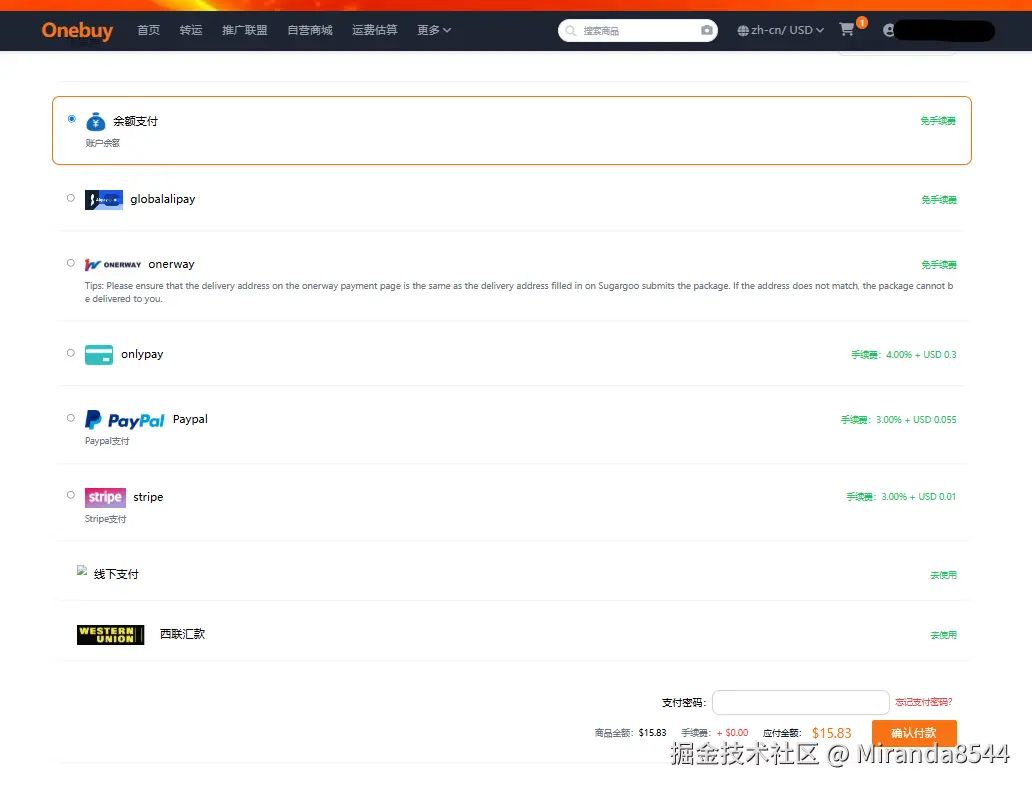Click the Paypal label text
Screen dimensions: 1032x790
[190, 419]
